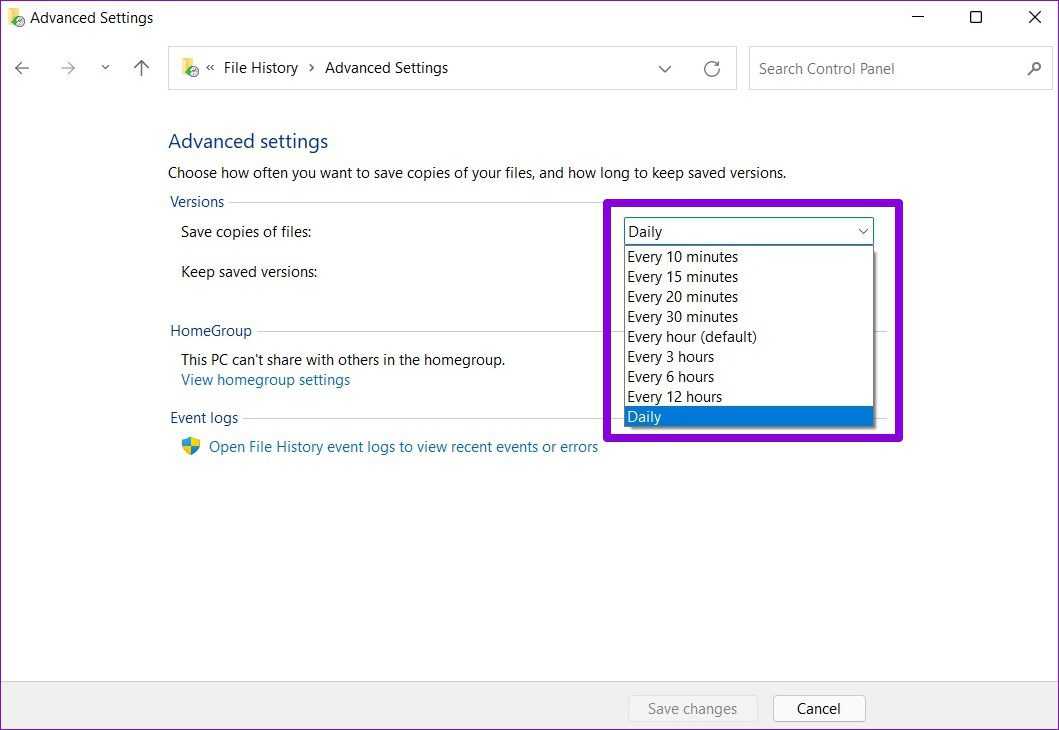
Task: Select Every 10 minutes option
Action: coord(683,257)
